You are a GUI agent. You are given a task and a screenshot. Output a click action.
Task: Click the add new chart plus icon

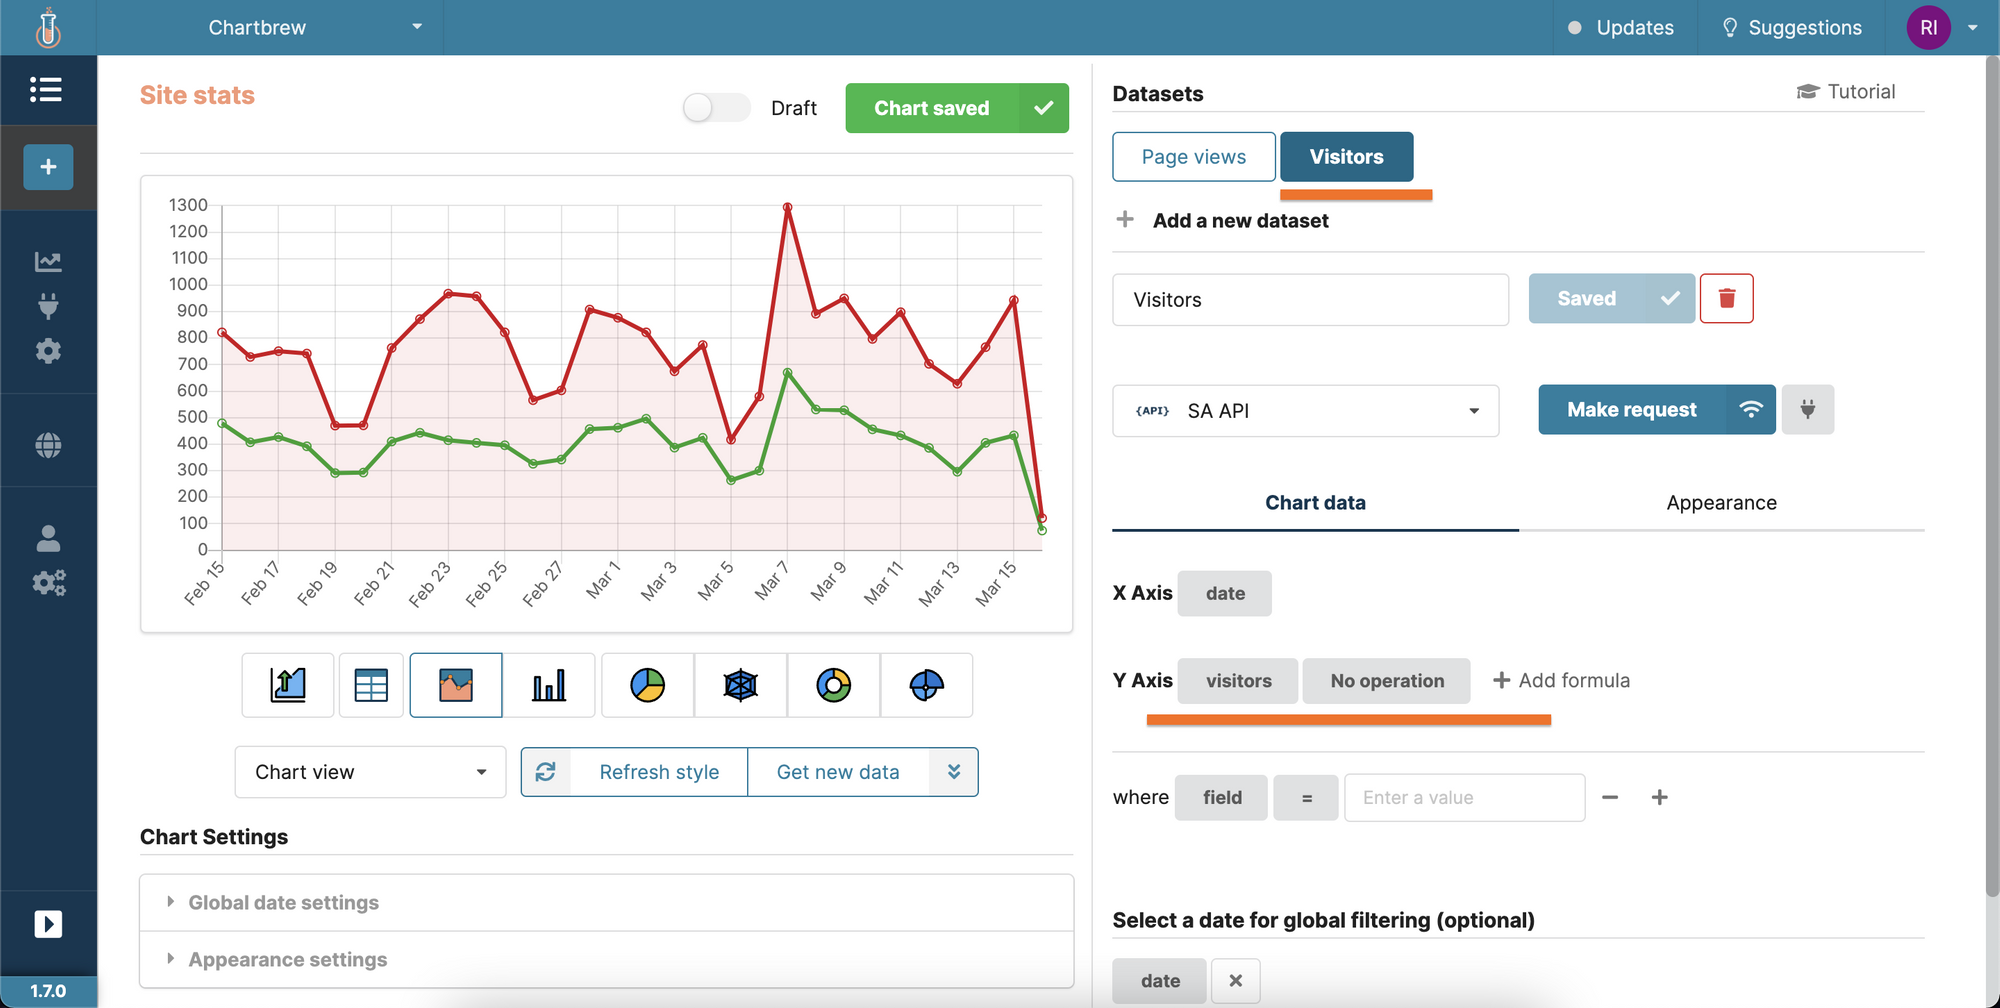[47, 167]
